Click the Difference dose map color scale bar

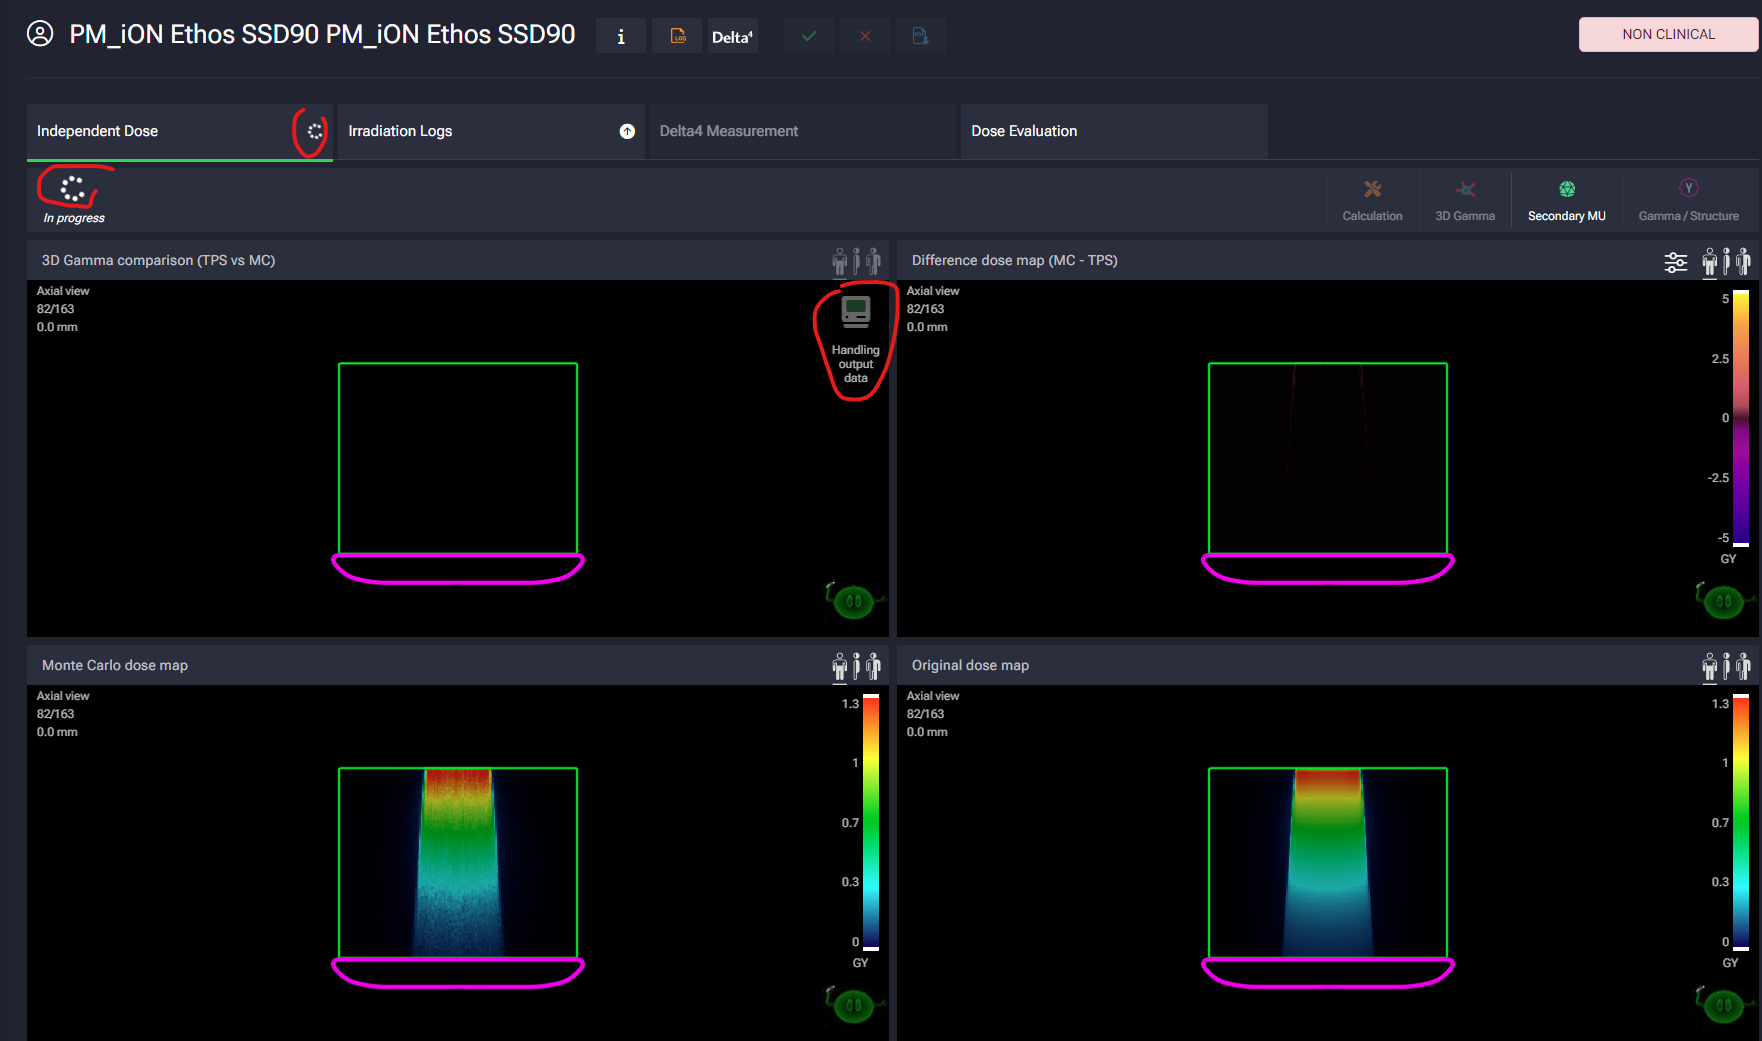1741,418
